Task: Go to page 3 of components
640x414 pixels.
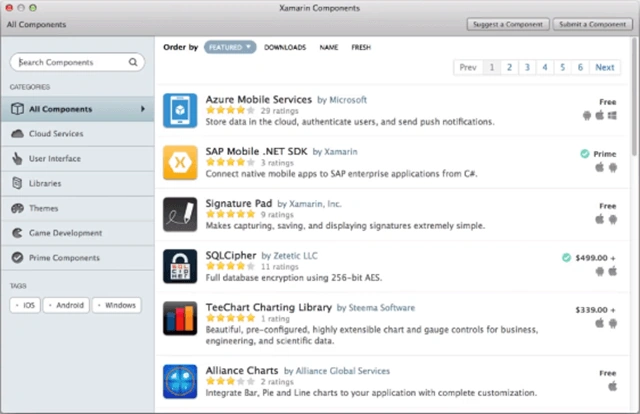Action: pos(527,67)
